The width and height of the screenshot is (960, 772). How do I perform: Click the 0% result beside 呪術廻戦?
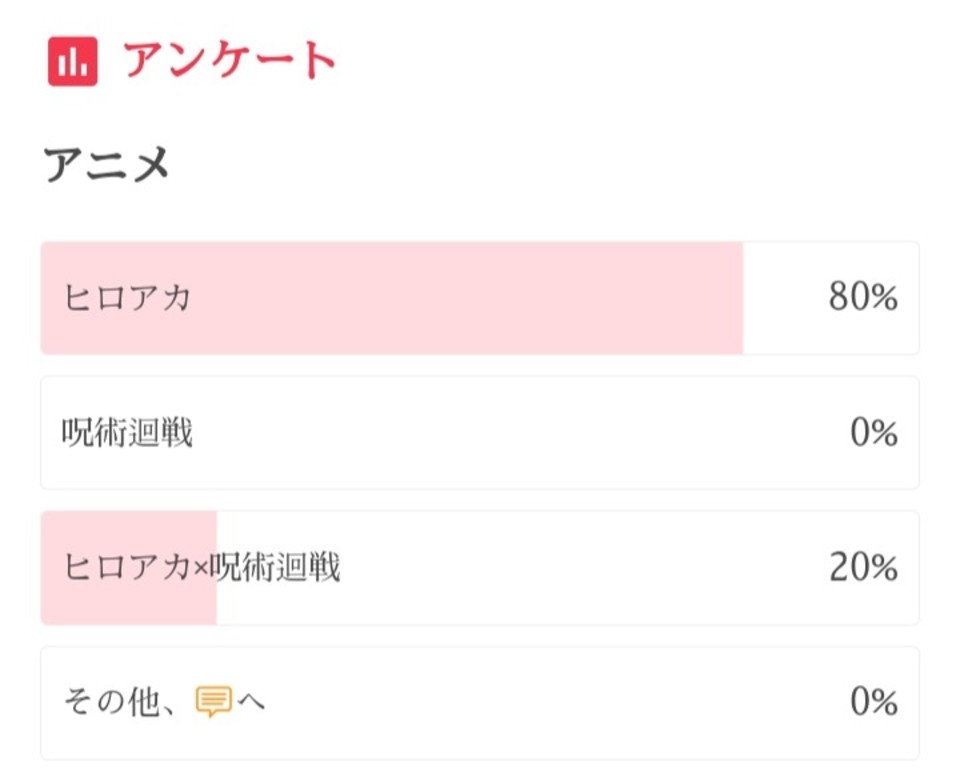pyautogui.click(x=874, y=432)
